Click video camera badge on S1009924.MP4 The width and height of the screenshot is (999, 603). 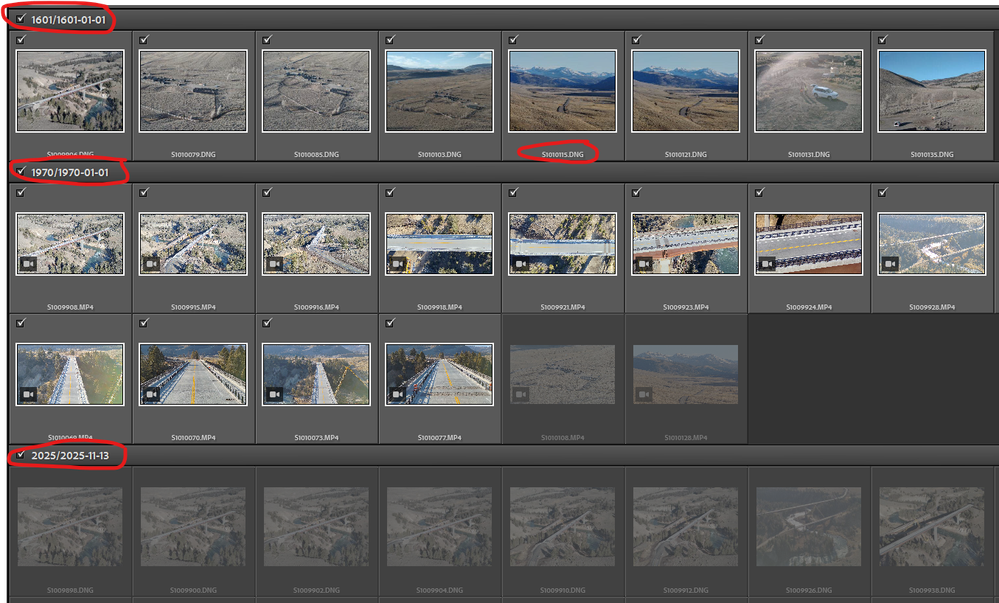click(x=765, y=264)
